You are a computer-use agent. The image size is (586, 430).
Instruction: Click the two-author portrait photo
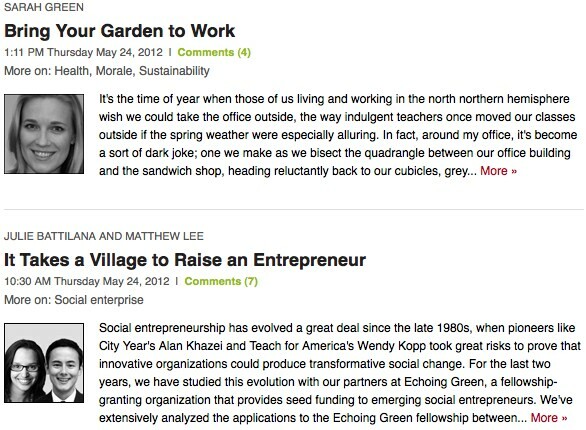[44, 363]
